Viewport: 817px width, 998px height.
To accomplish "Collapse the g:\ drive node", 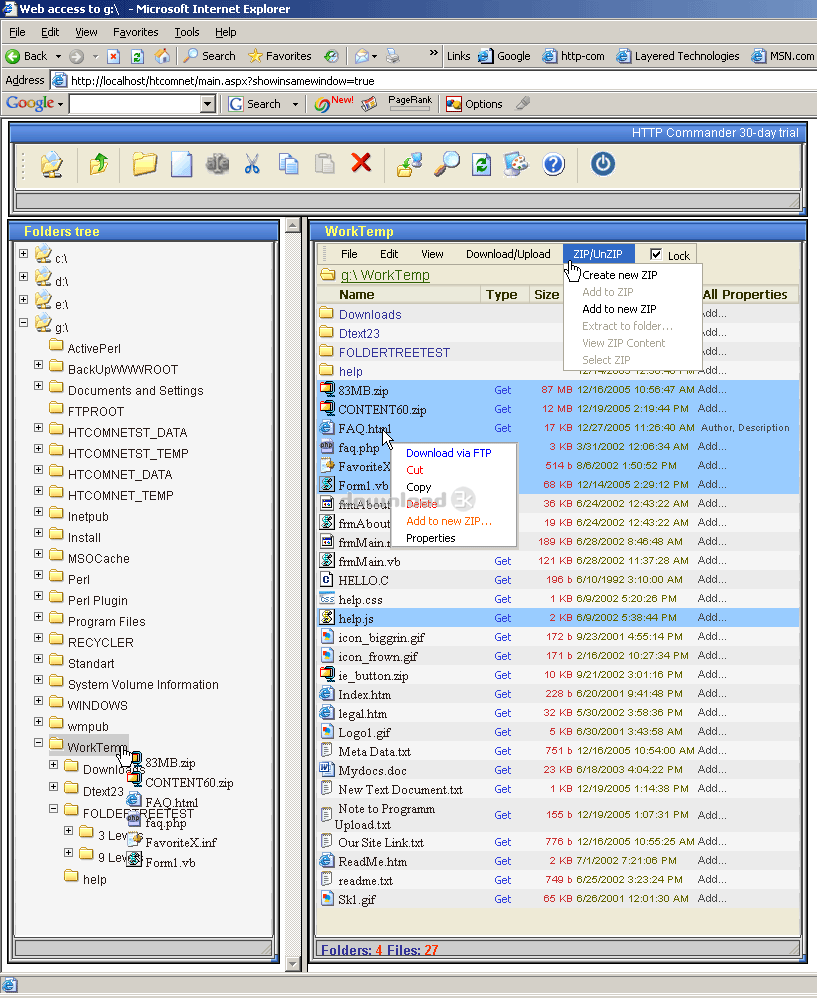I will point(24,322).
